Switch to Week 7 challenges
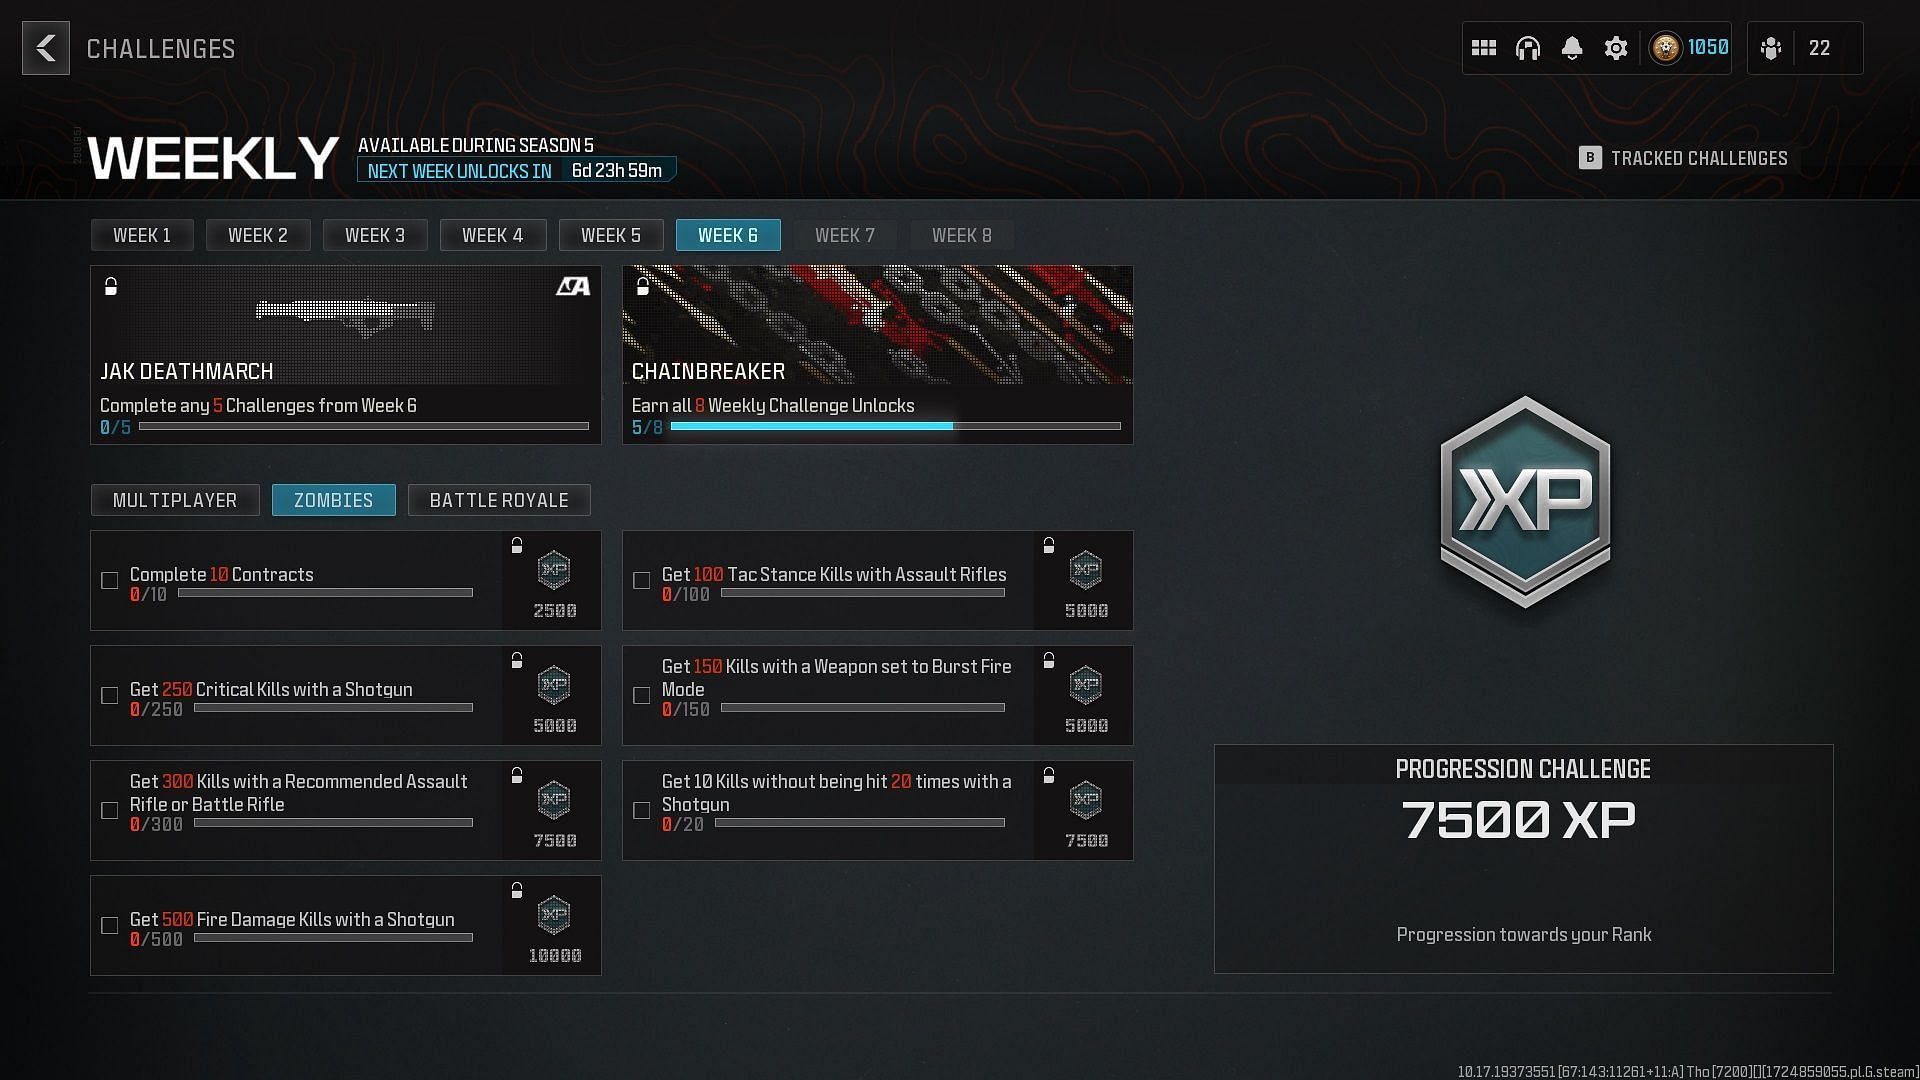 pyautogui.click(x=844, y=235)
